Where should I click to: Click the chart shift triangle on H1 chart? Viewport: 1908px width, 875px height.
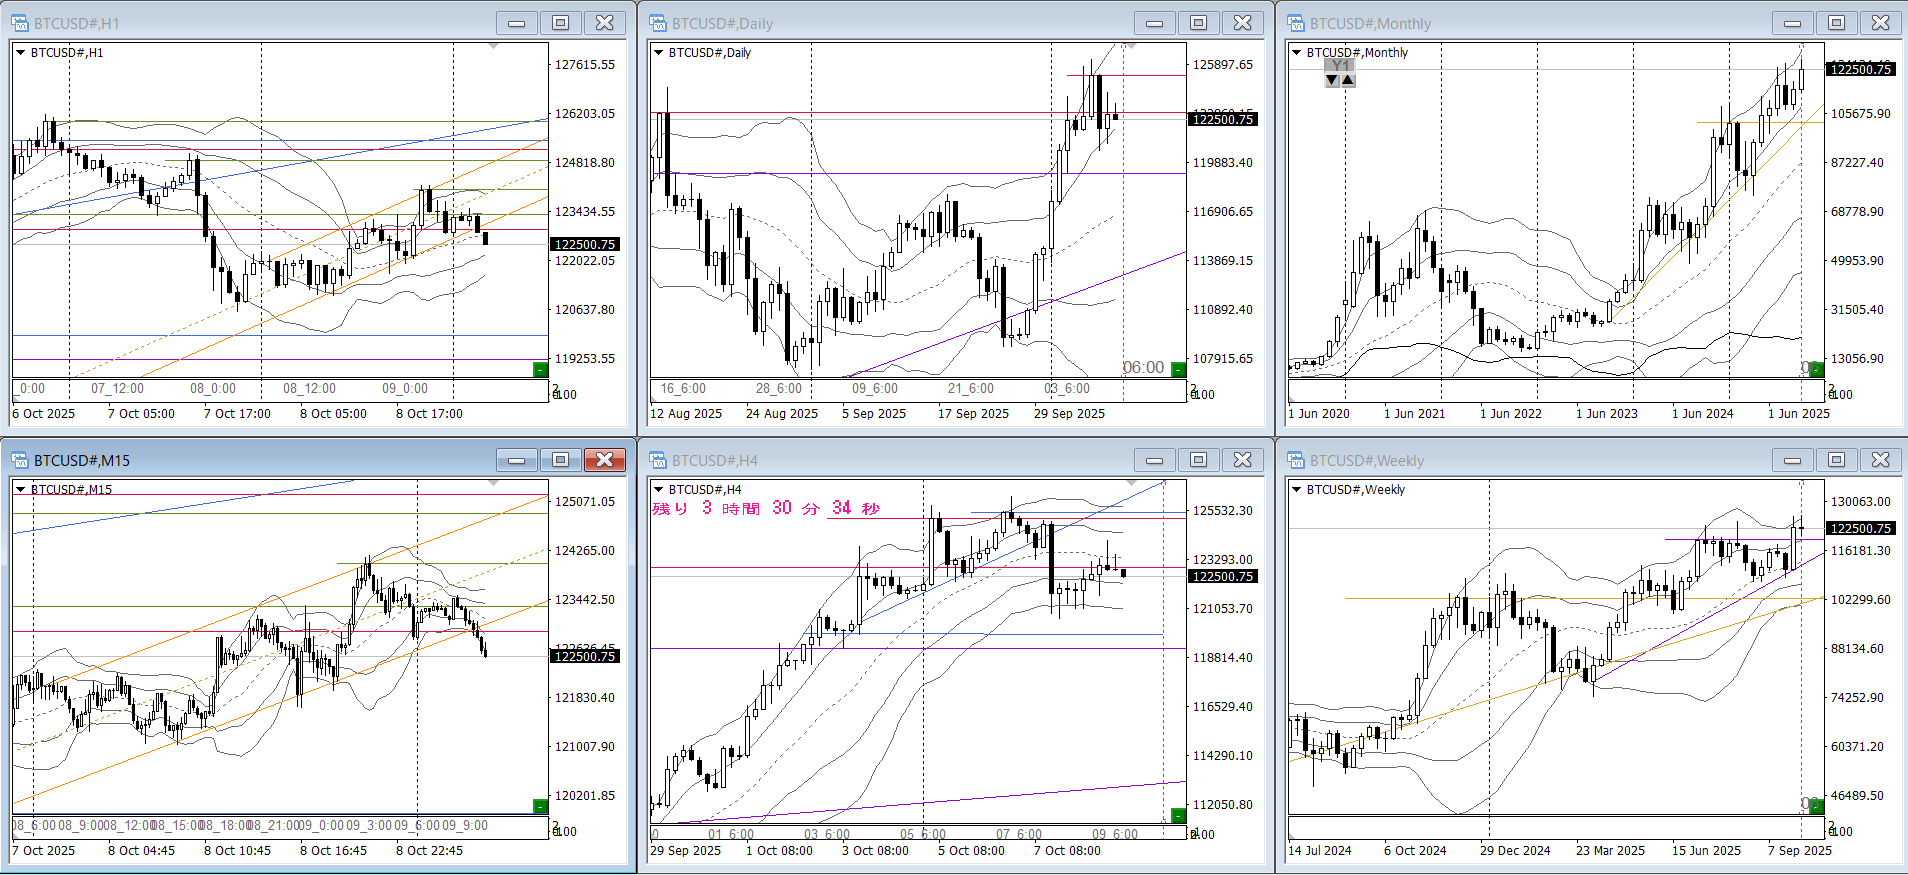point(493,47)
